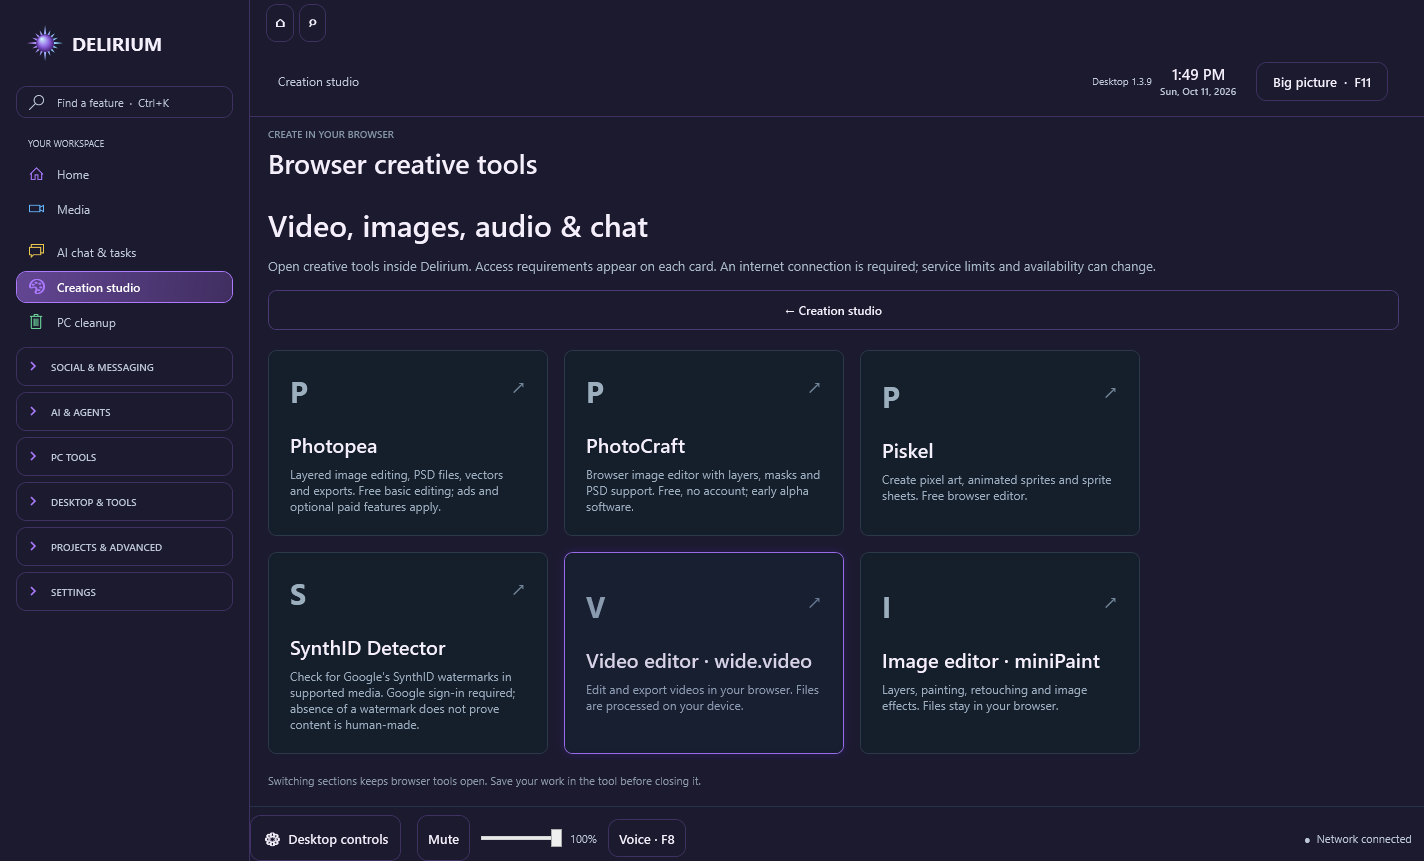Click the Media camera icon in sidebar
Image resolution: width=1424 pixels, height=861 pixels.
tap(37, 209)
